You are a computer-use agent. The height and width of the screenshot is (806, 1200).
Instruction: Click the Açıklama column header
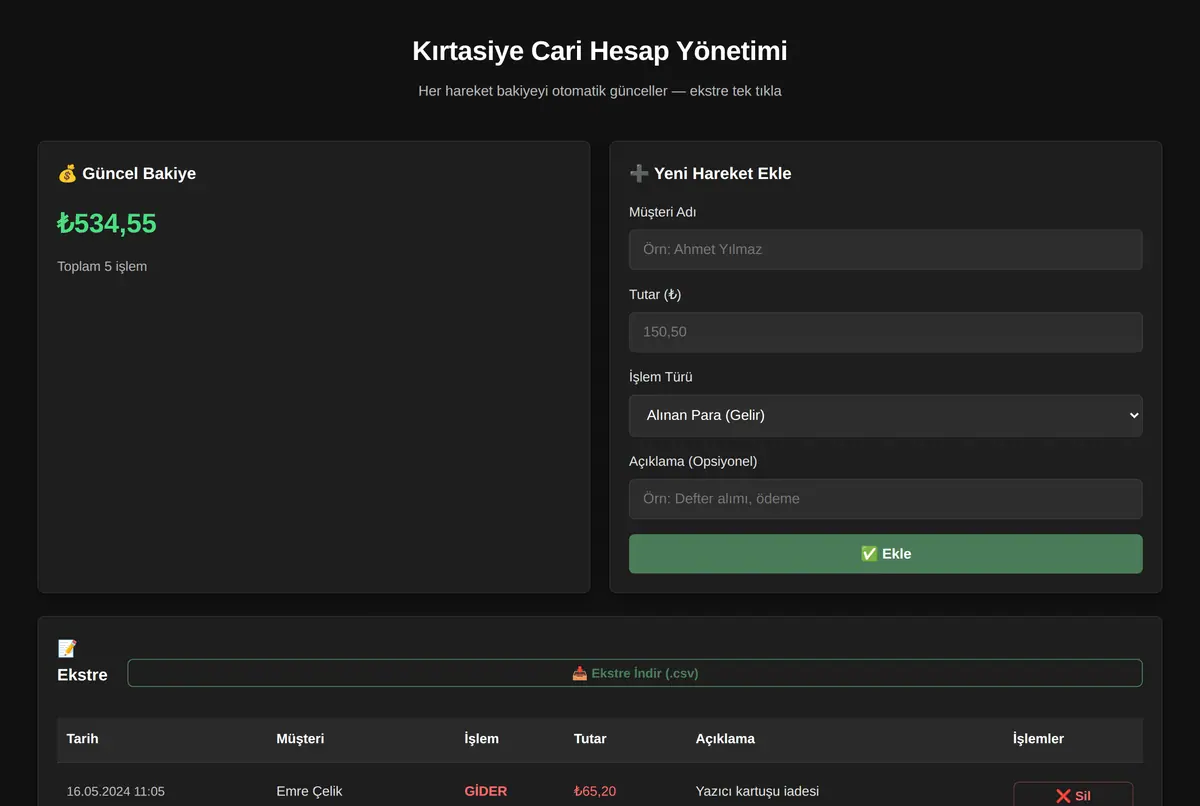725,739
